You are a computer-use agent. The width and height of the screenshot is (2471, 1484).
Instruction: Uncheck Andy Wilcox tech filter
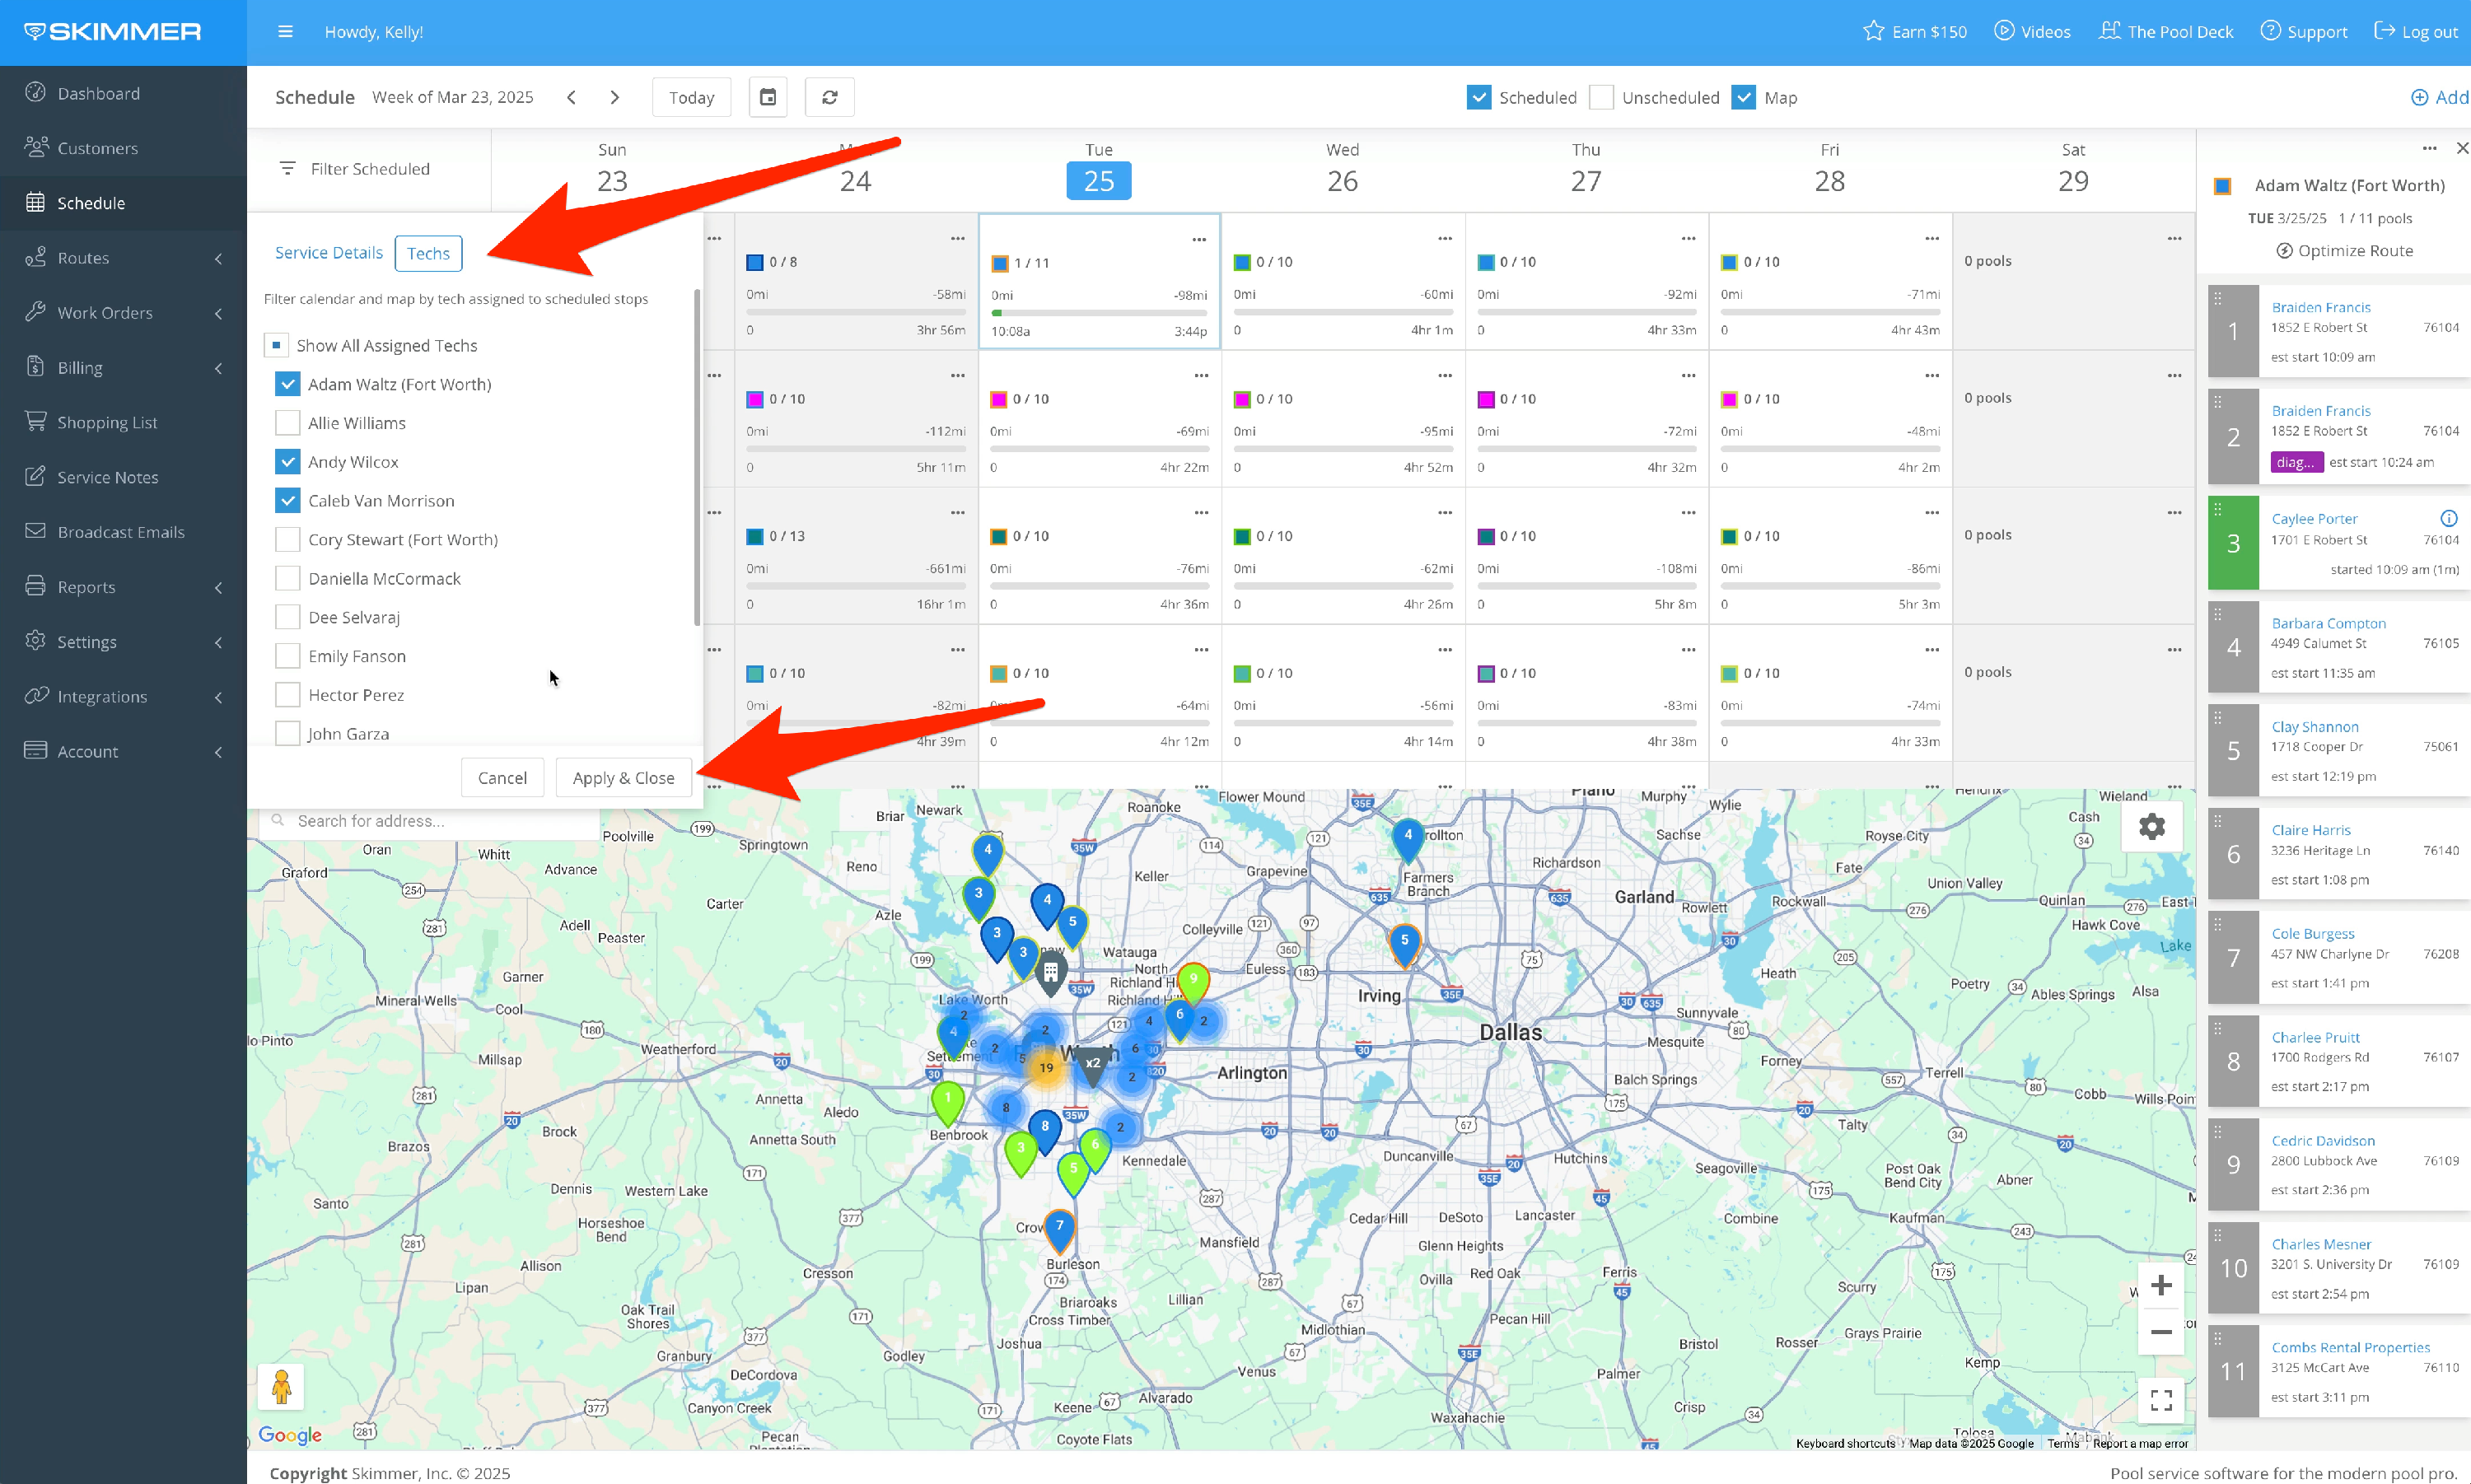coord(287,462)
